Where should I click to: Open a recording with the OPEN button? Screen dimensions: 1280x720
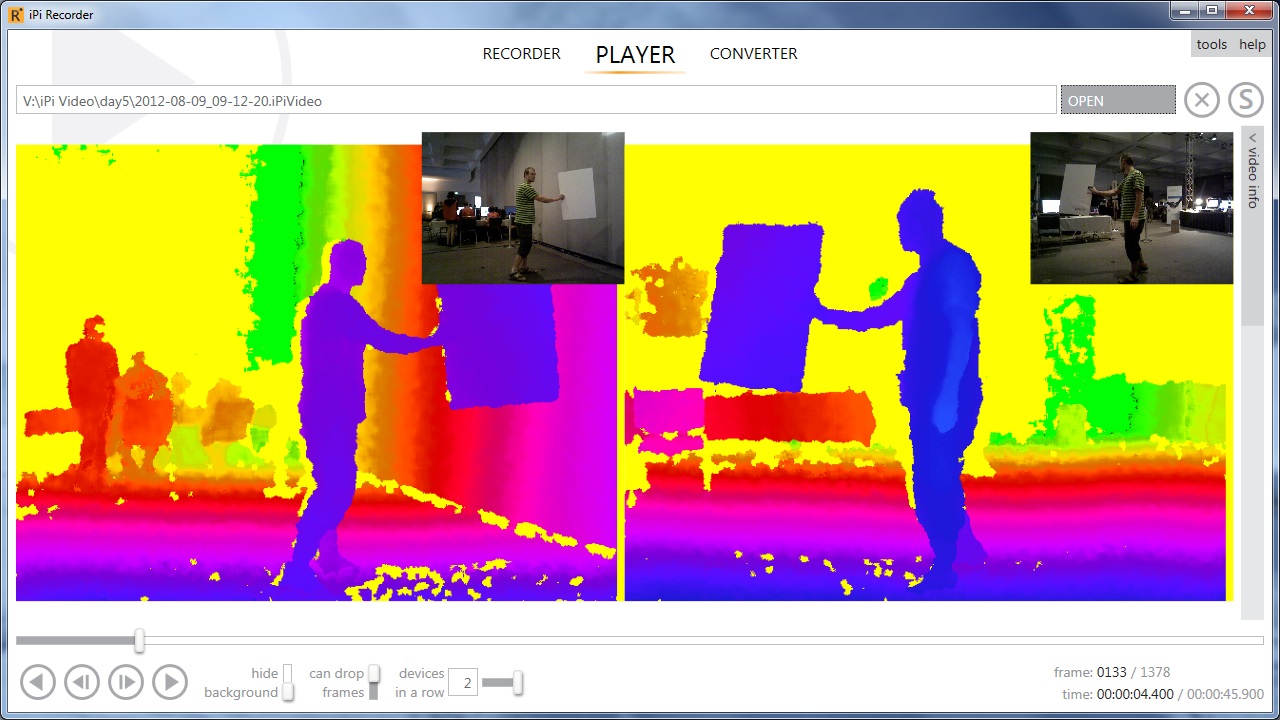1117,99
